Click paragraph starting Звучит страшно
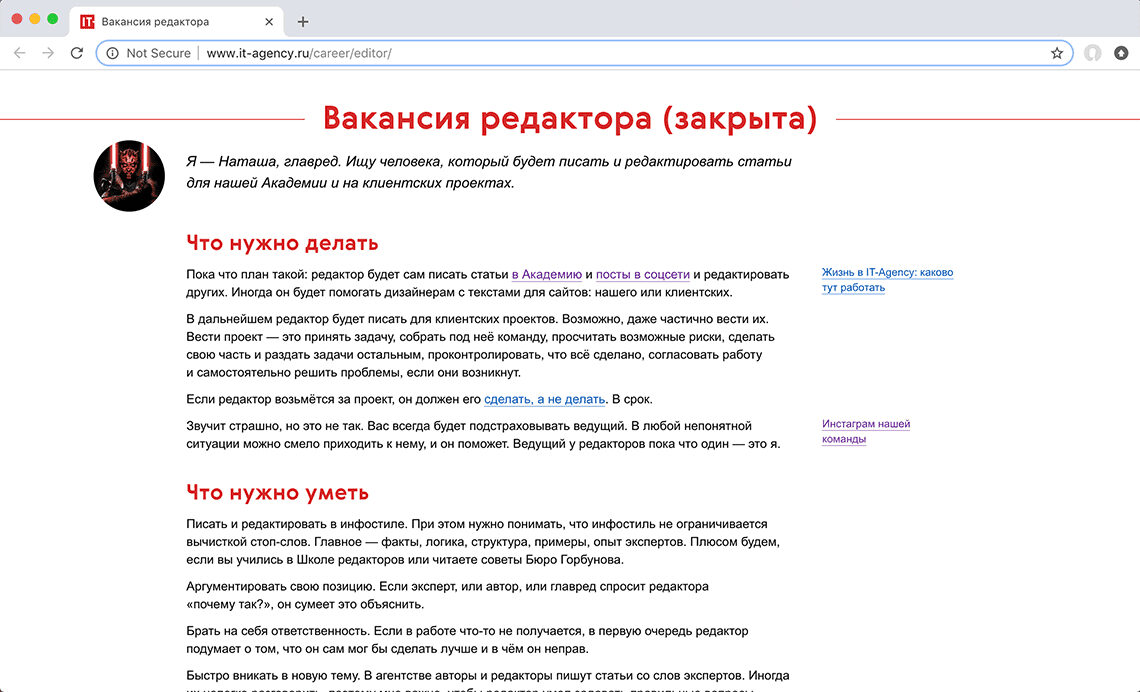Viewport: 1140px width, 692px height. pyautogui.click(x=483, y=435)
